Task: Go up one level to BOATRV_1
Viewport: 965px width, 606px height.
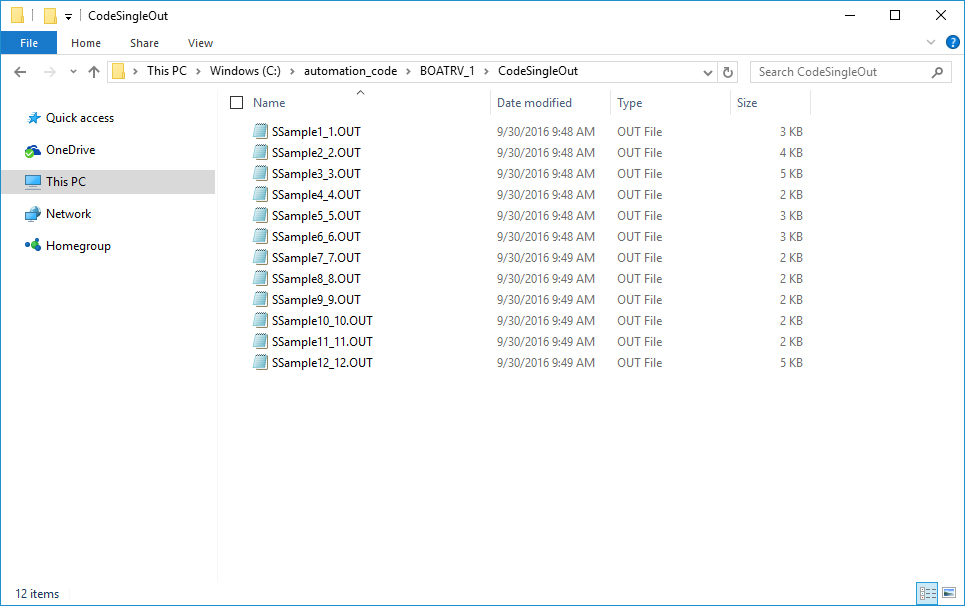Action: (94, 71)
